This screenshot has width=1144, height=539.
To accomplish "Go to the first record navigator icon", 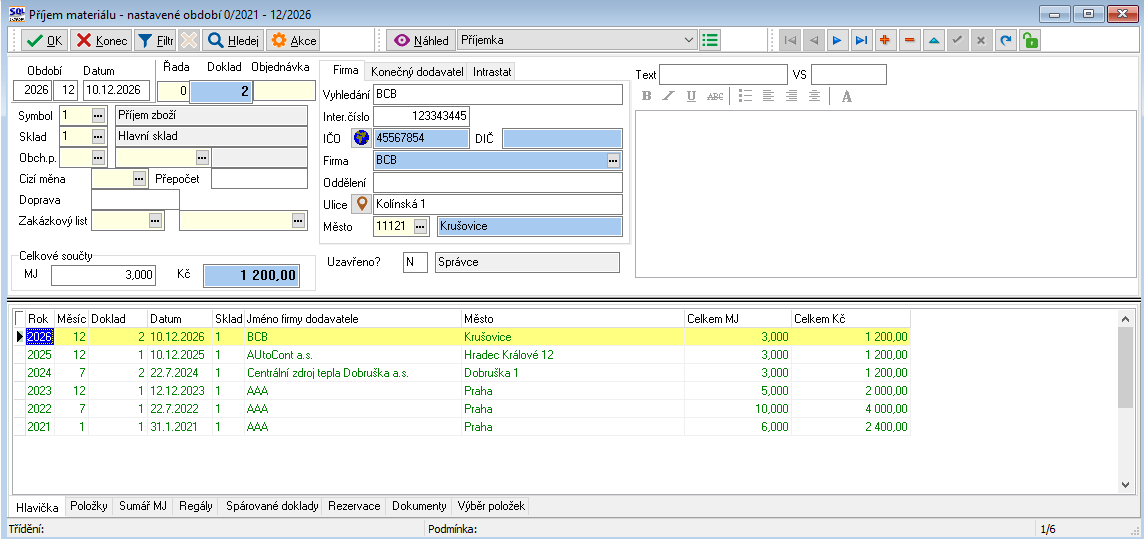I will point(789,40).
